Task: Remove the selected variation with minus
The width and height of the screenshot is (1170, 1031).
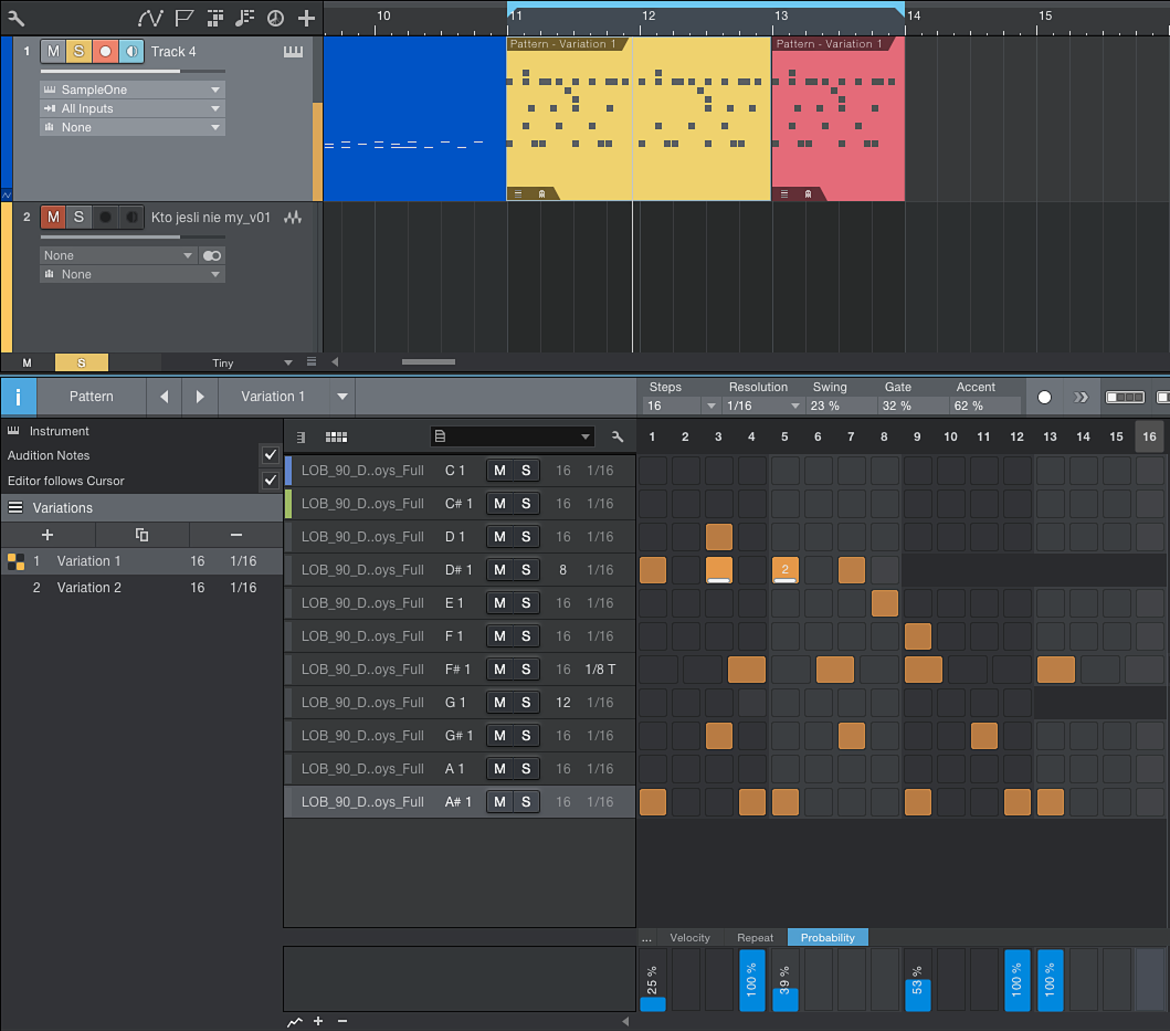Action: (236, 535)
